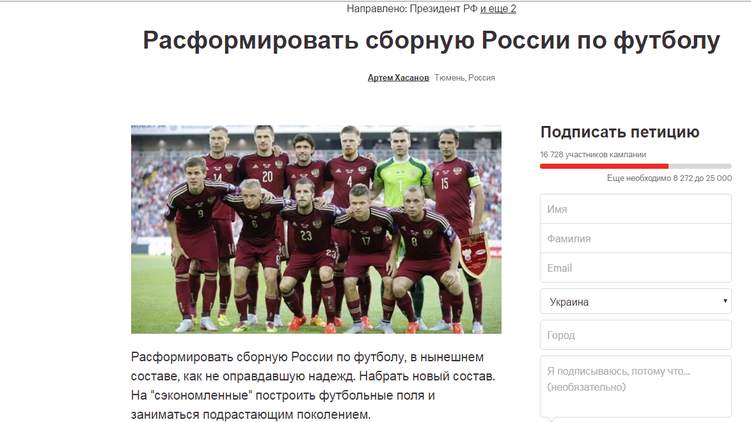This screenshot has width=751, height=422.
Task: Click the petition title 'Расформировать сборную России по футболу'
Action: pos(431,40)
